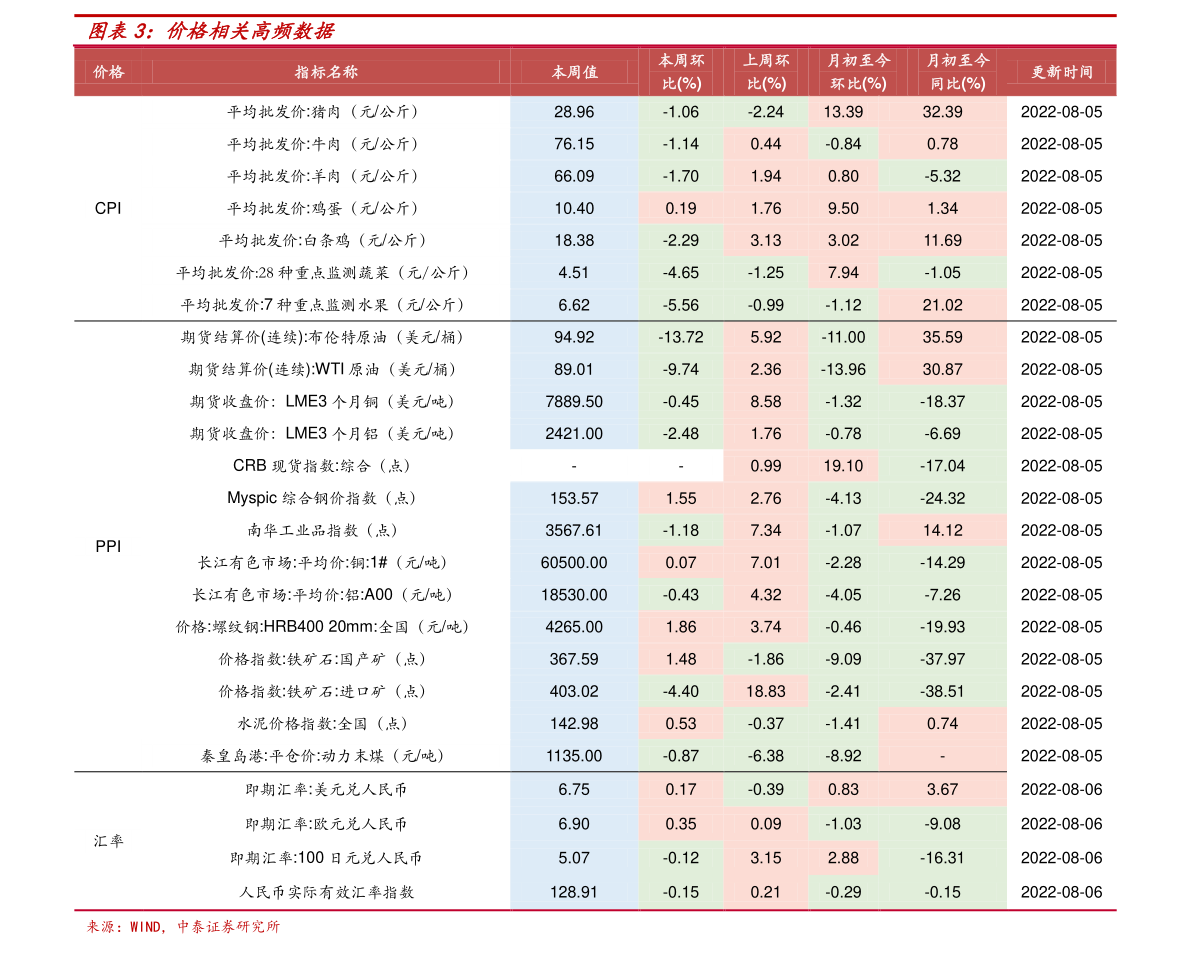Select row LME3个月铜
The image size is (1191, 954).
(595, 402)
